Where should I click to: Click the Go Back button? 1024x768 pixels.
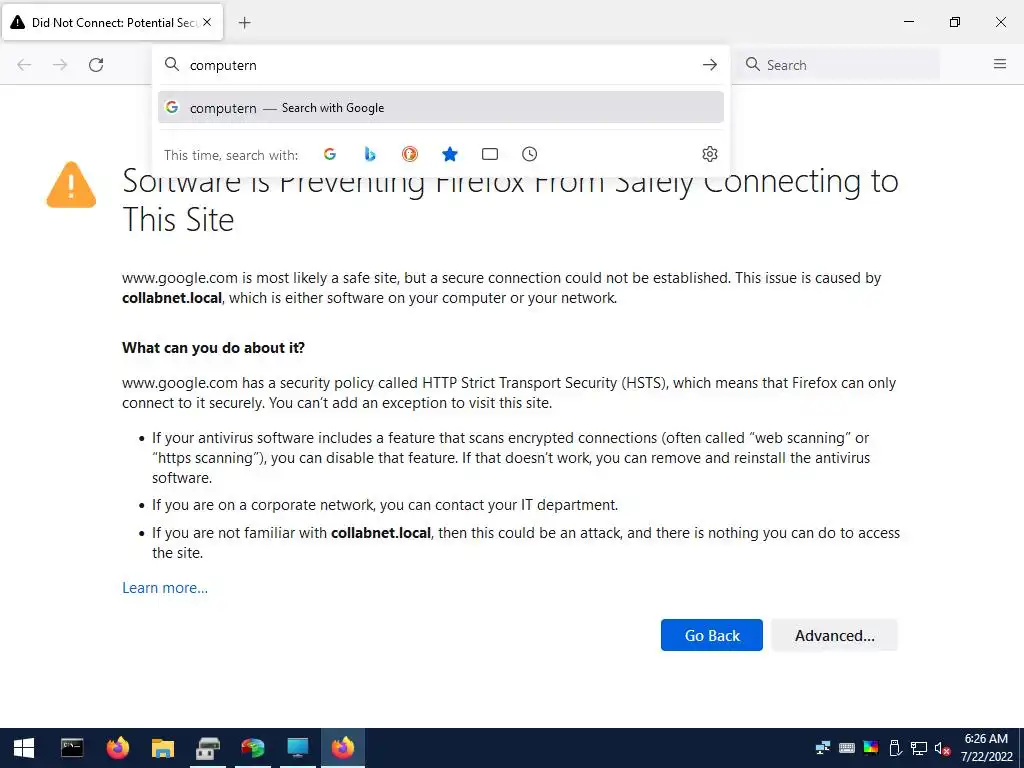[x=712, y=635]
